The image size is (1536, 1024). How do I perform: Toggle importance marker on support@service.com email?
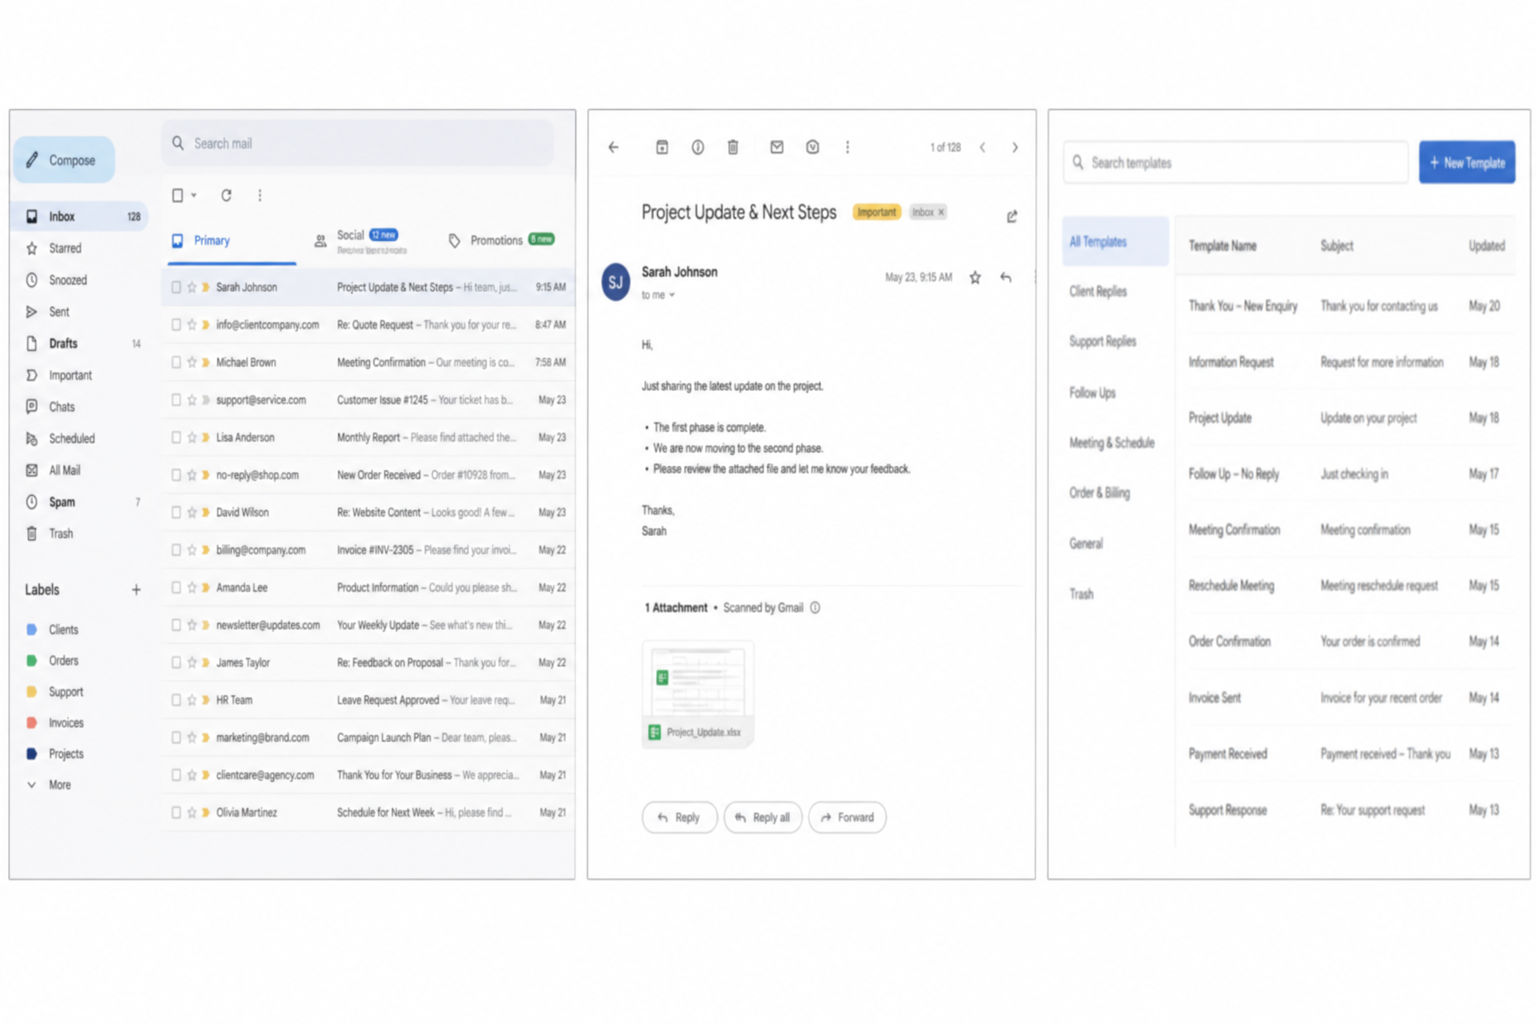[x=206, y=400]
